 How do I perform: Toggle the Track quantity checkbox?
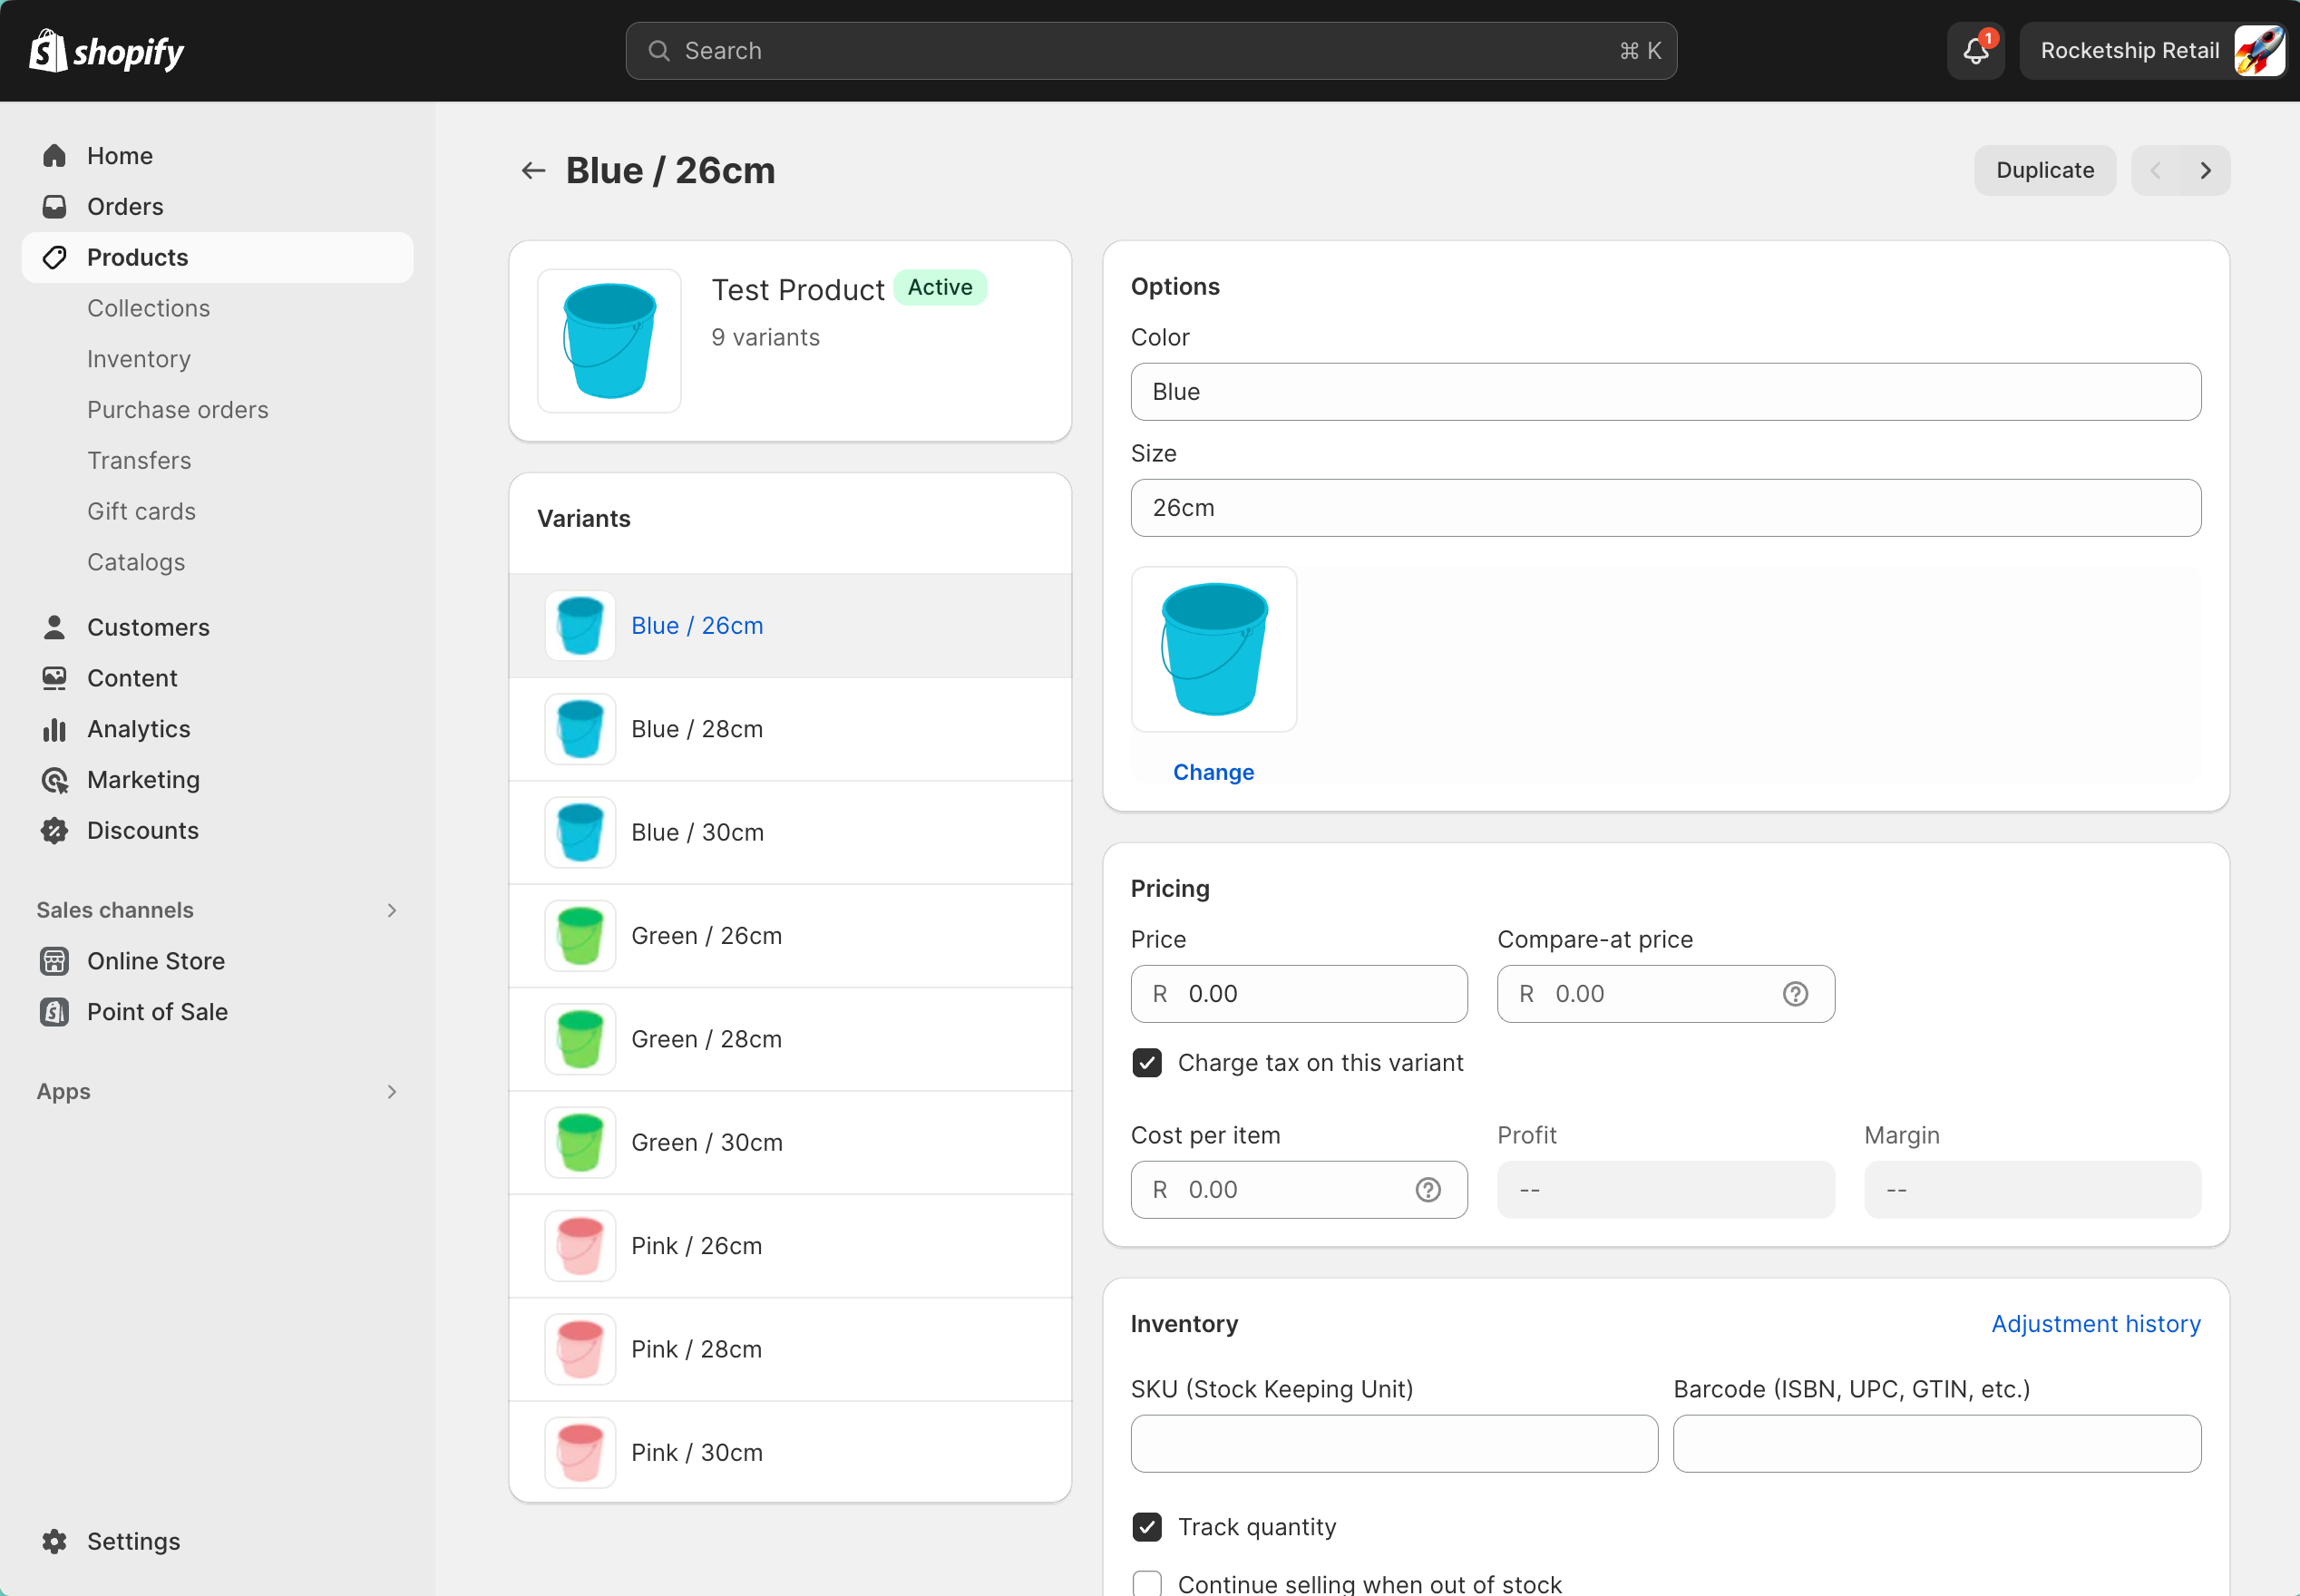[1147, 1527]
